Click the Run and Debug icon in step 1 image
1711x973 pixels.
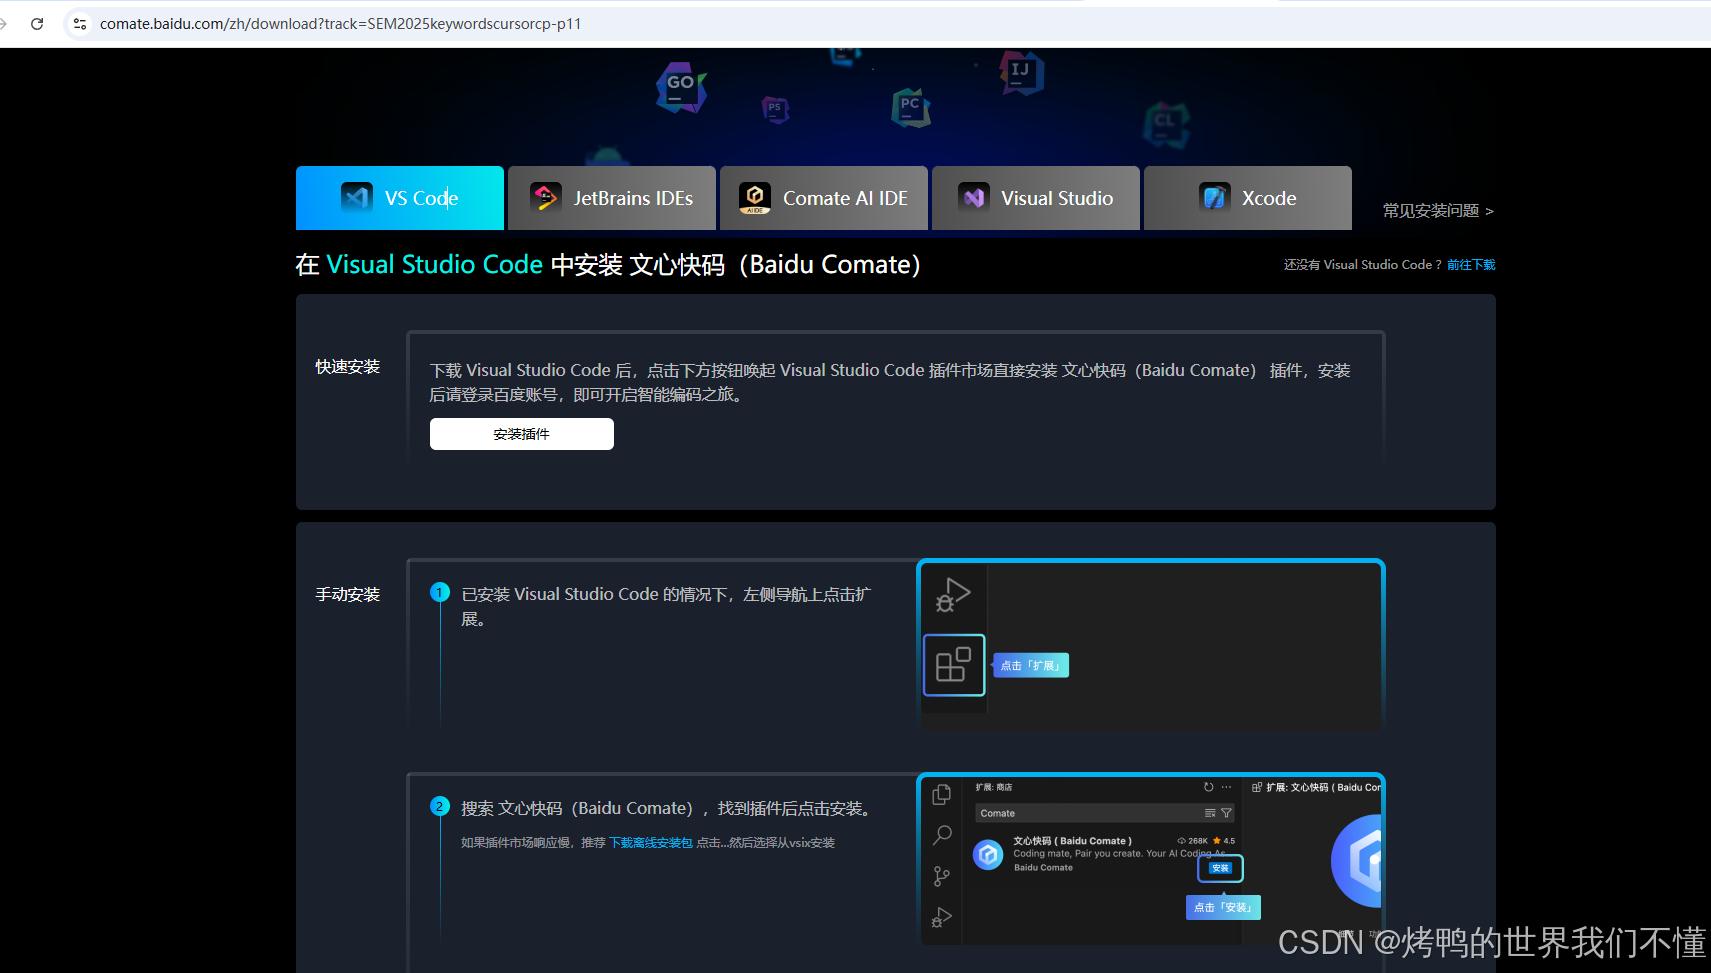(x=953, y=596)
